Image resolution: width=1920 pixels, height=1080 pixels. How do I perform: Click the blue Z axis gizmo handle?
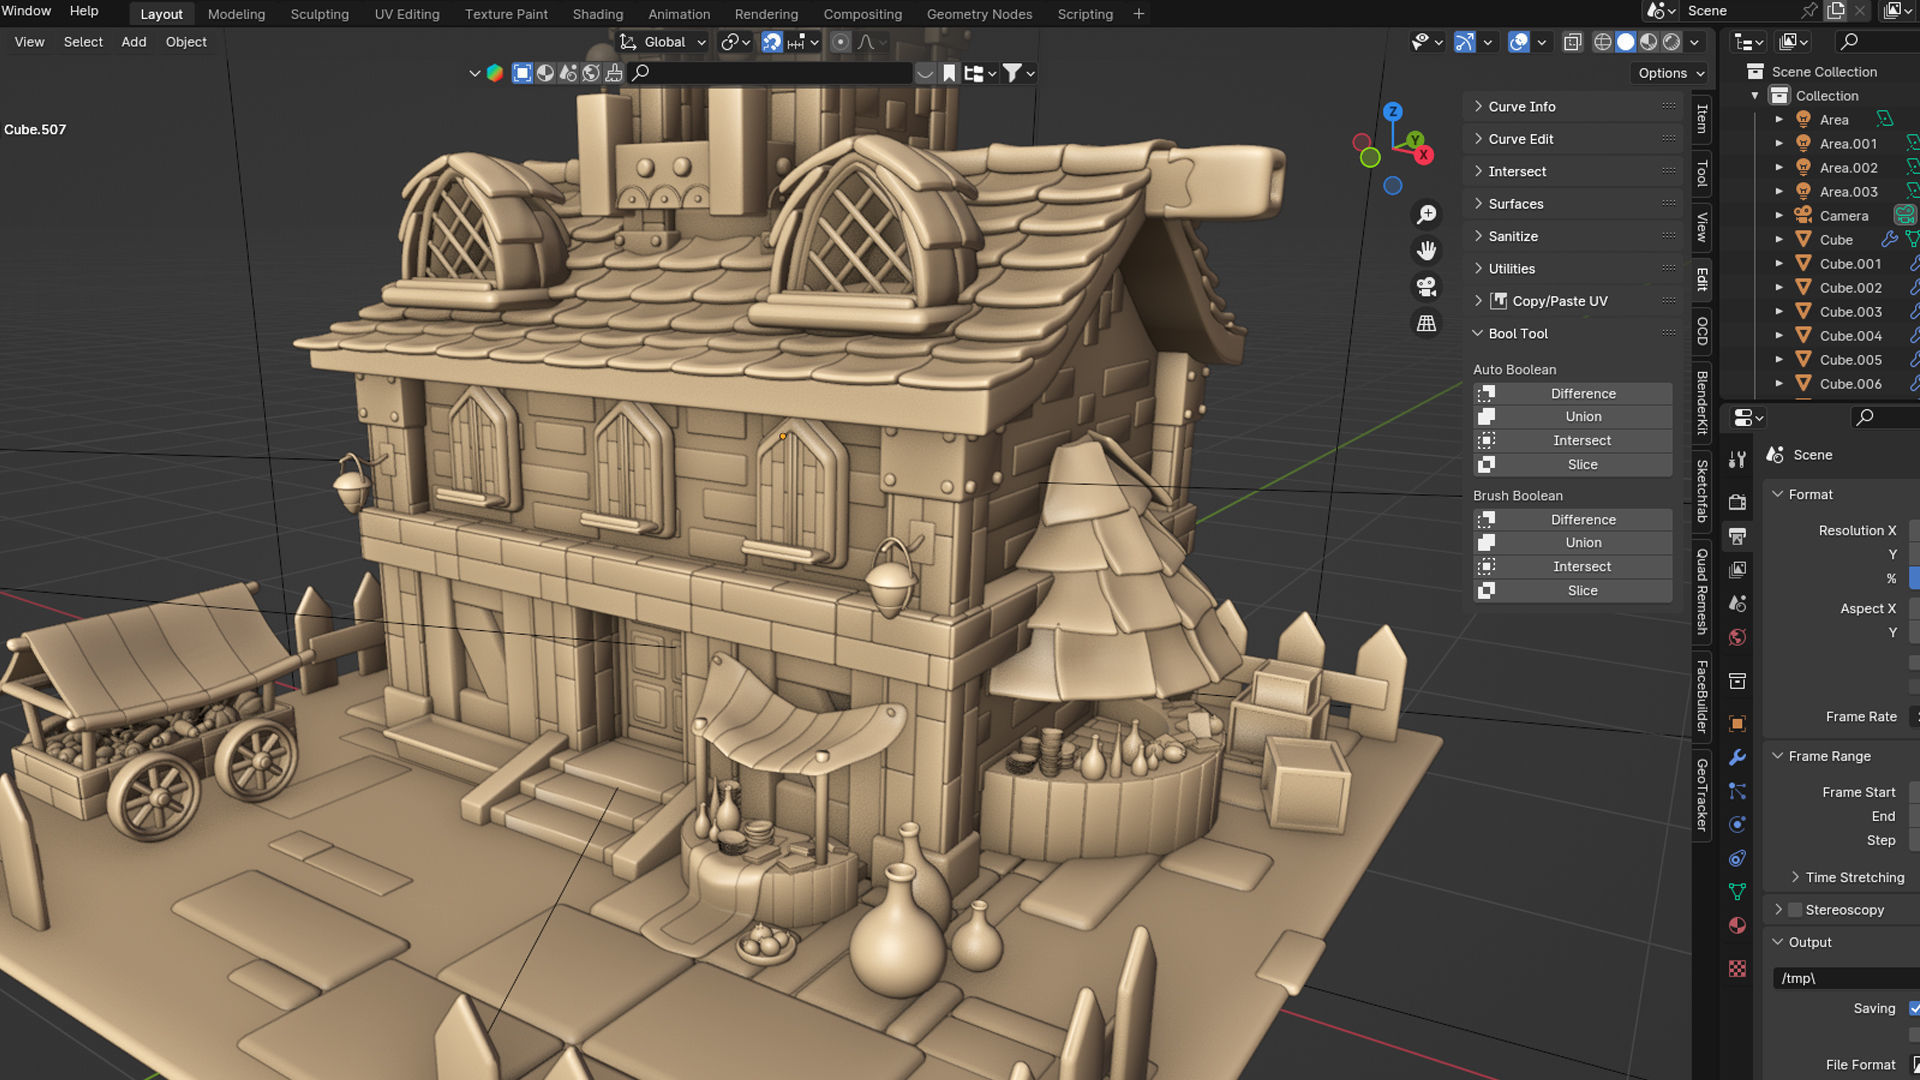tap(1393, 111)
